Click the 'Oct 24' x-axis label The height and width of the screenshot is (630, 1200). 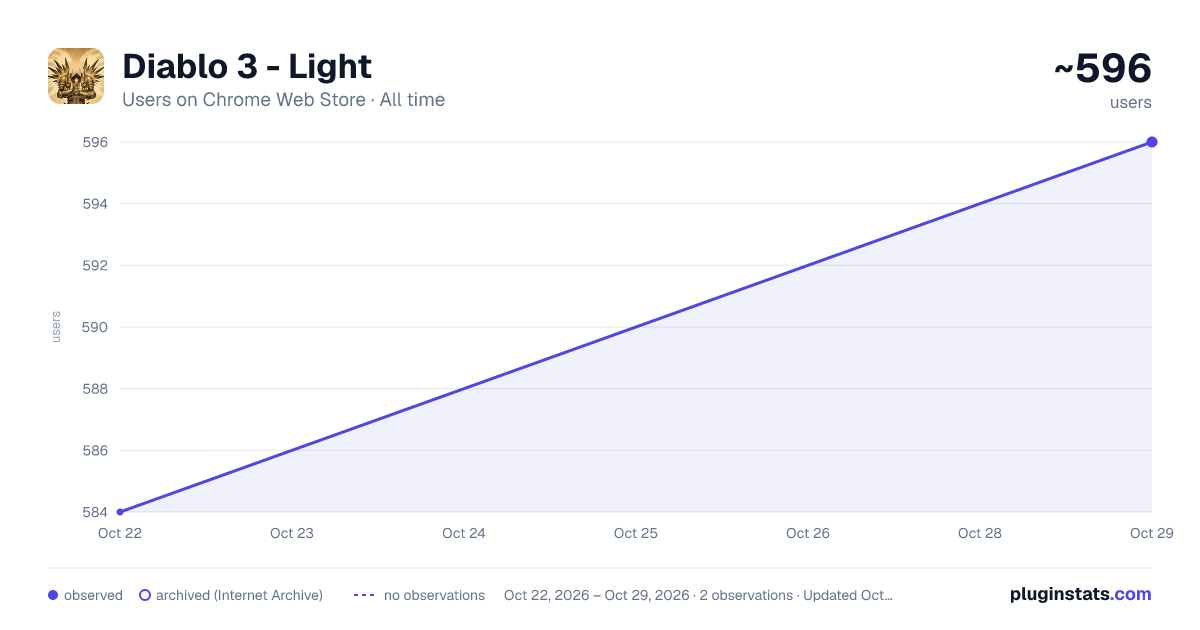(464, 533)
